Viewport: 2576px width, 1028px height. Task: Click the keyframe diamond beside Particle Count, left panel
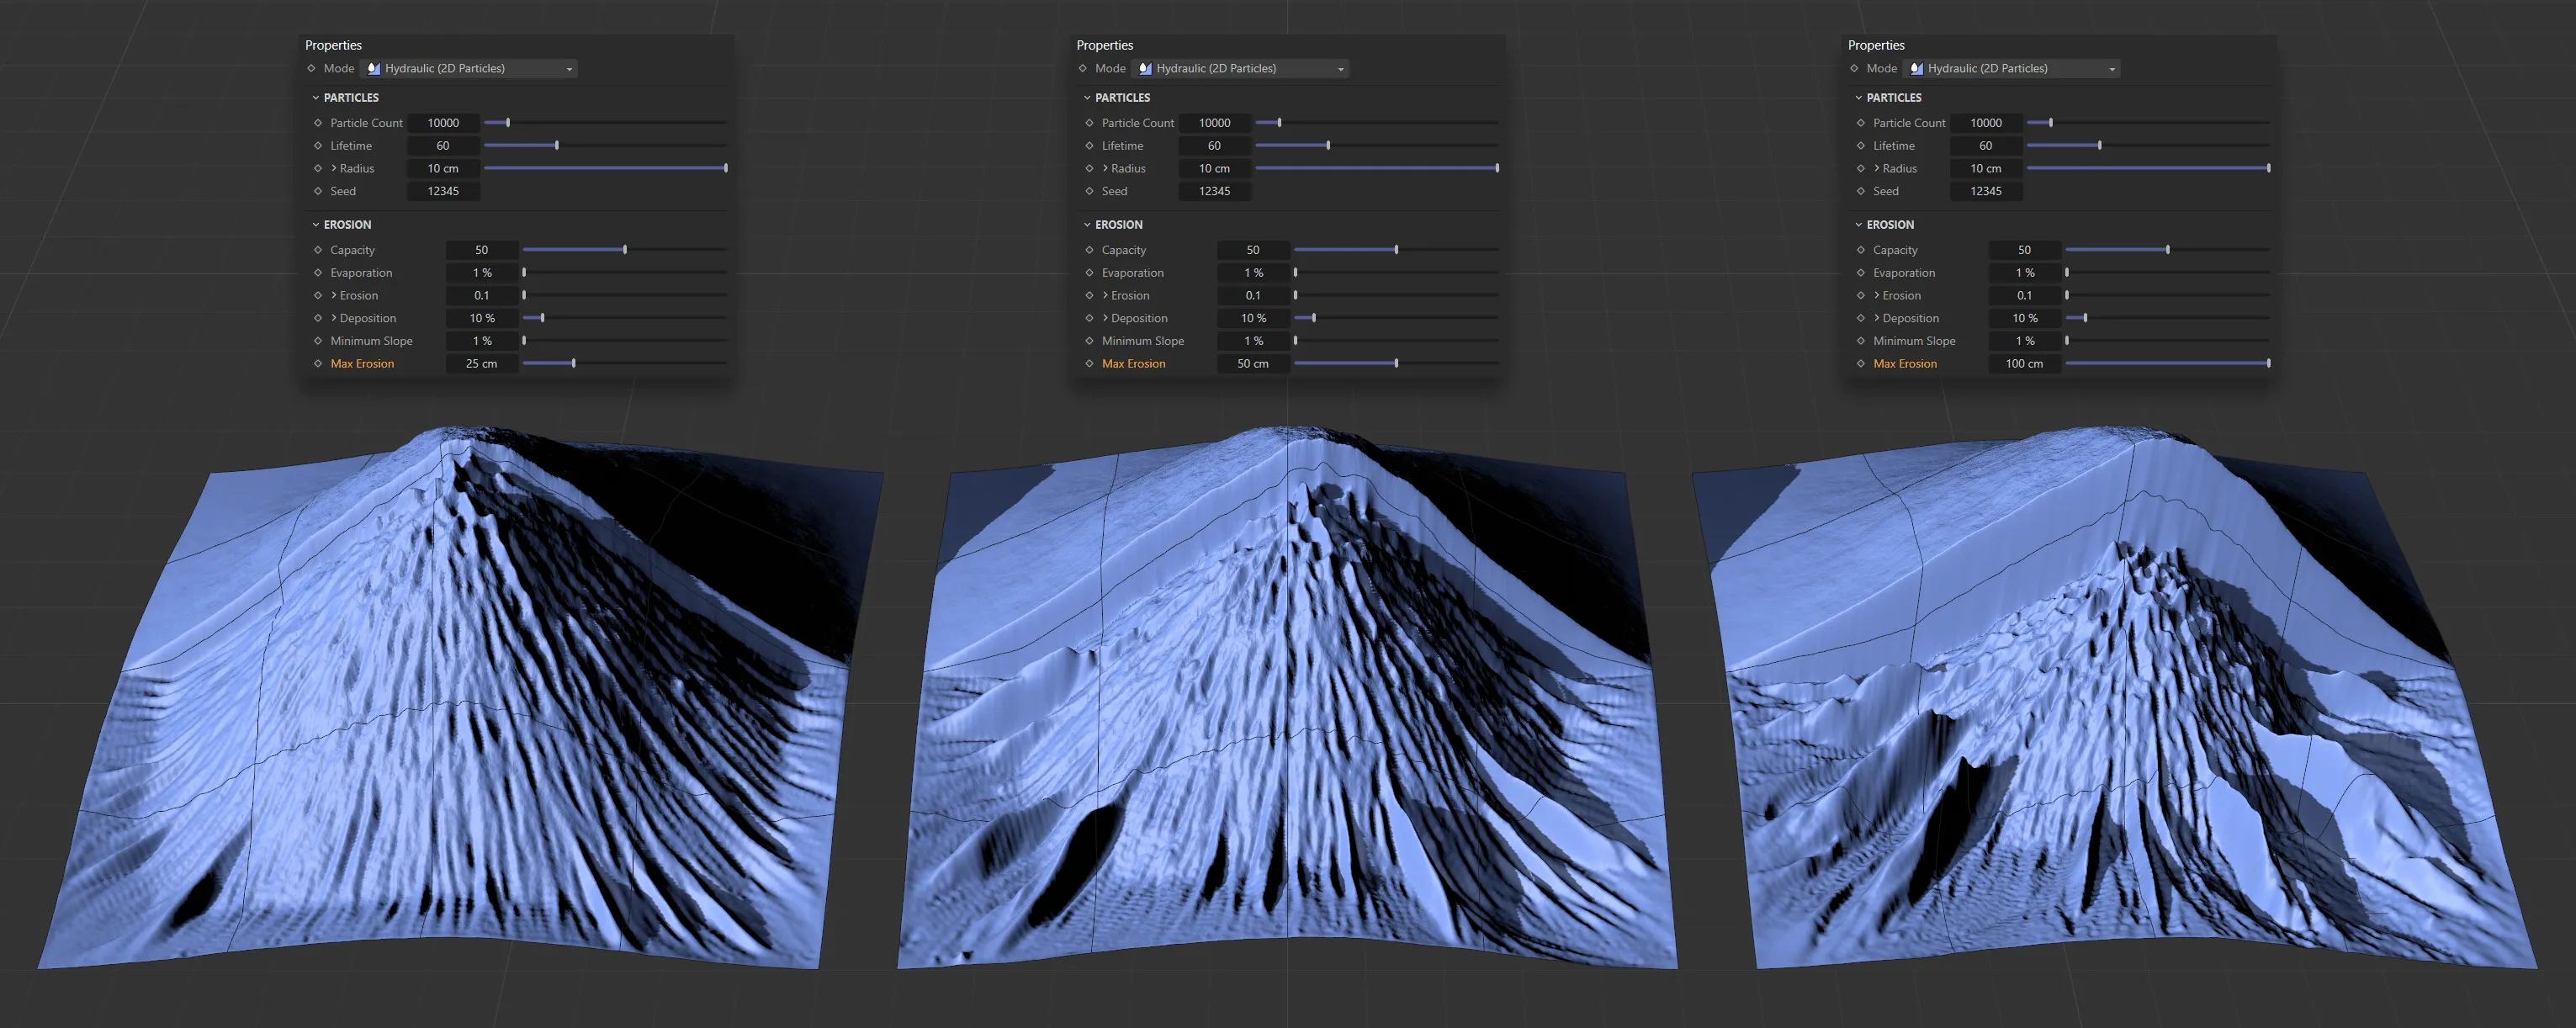pos(318,122)
